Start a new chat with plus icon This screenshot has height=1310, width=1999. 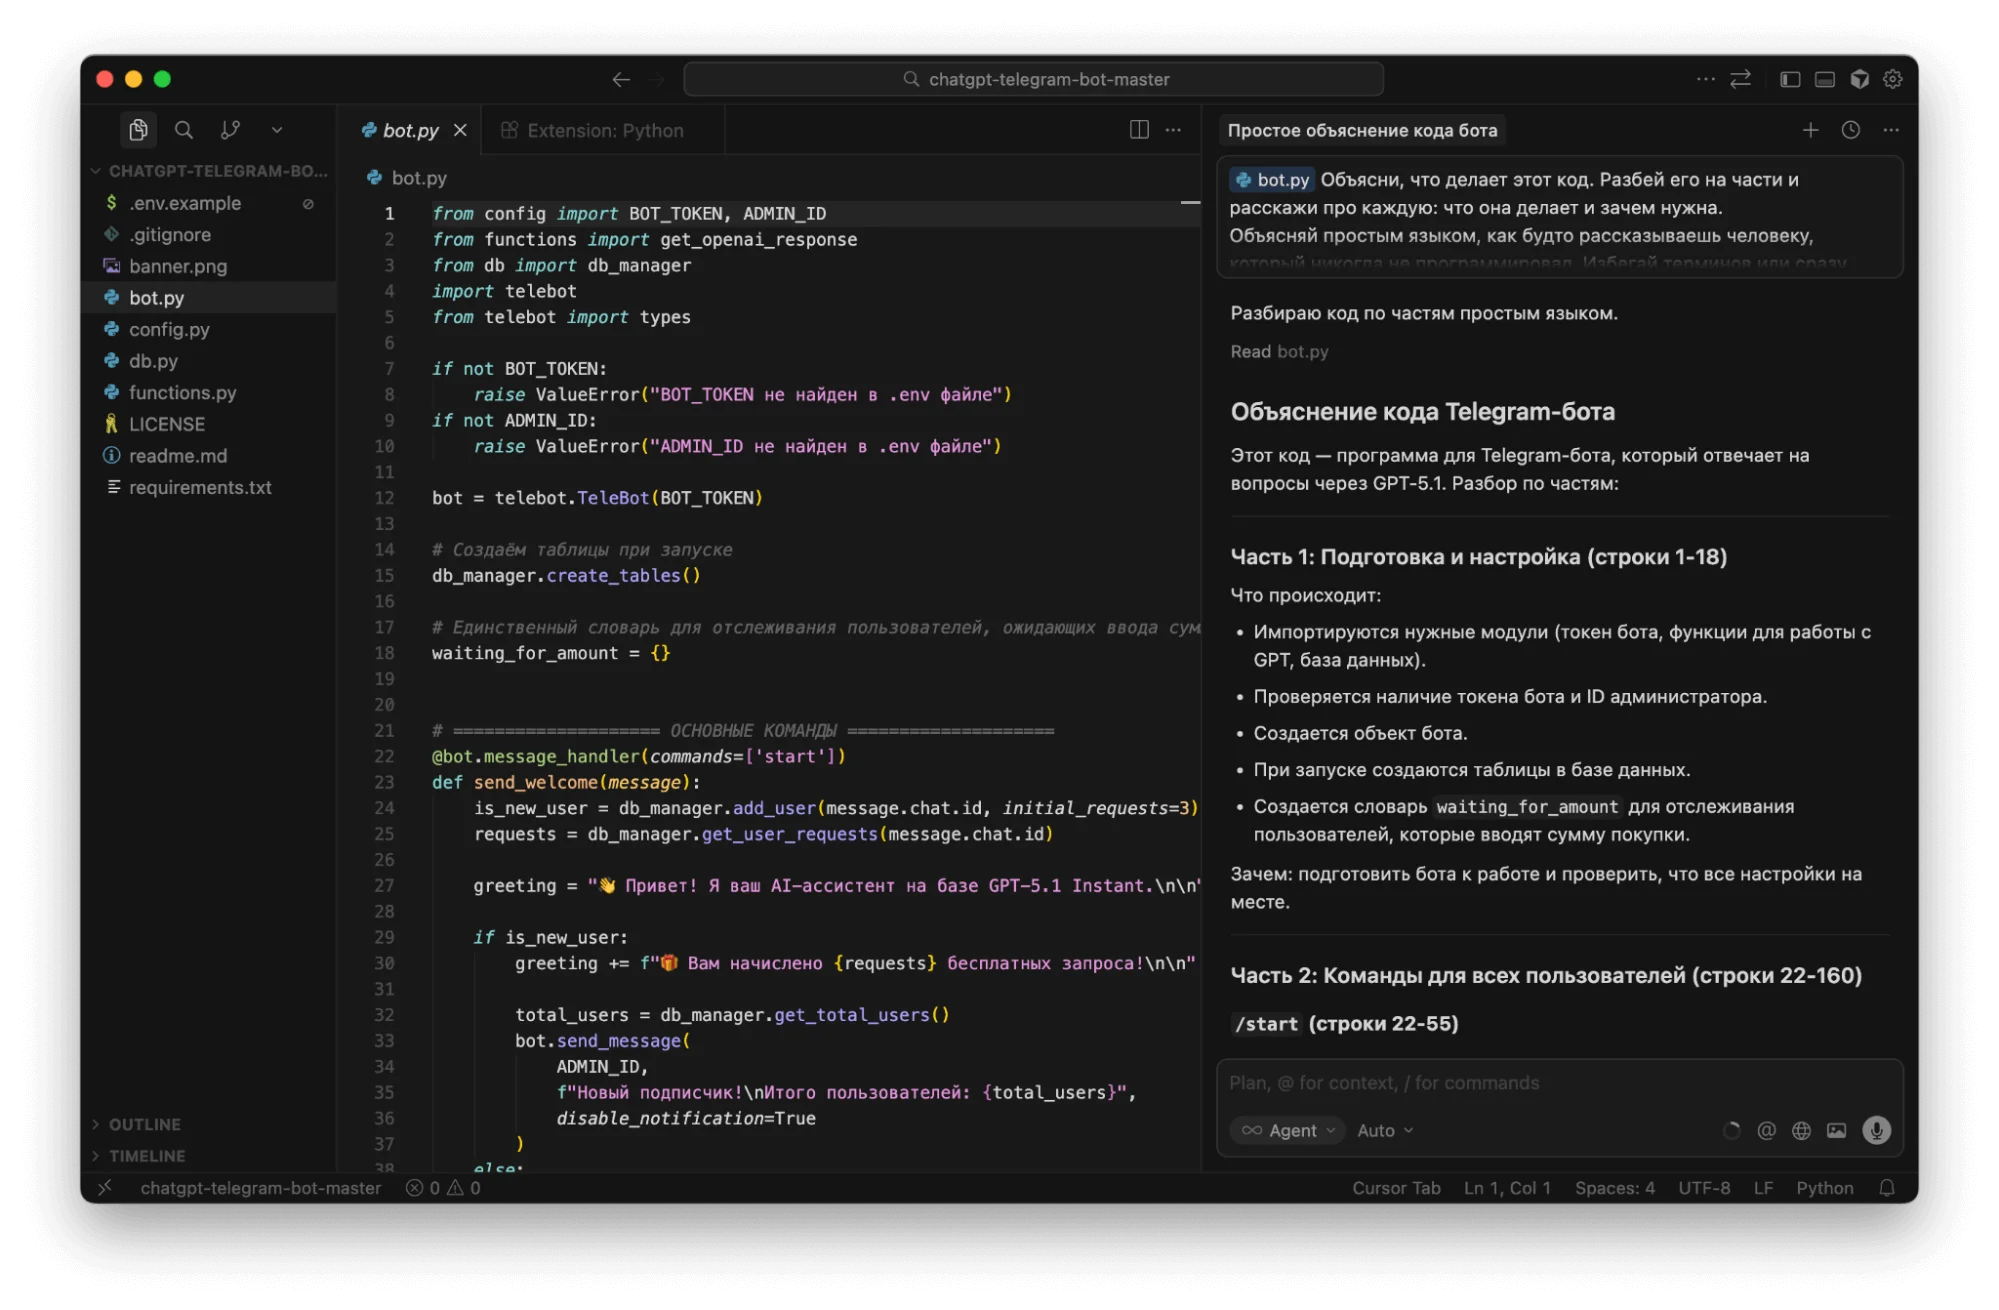pyautogui.click(x=1810, y=130)
